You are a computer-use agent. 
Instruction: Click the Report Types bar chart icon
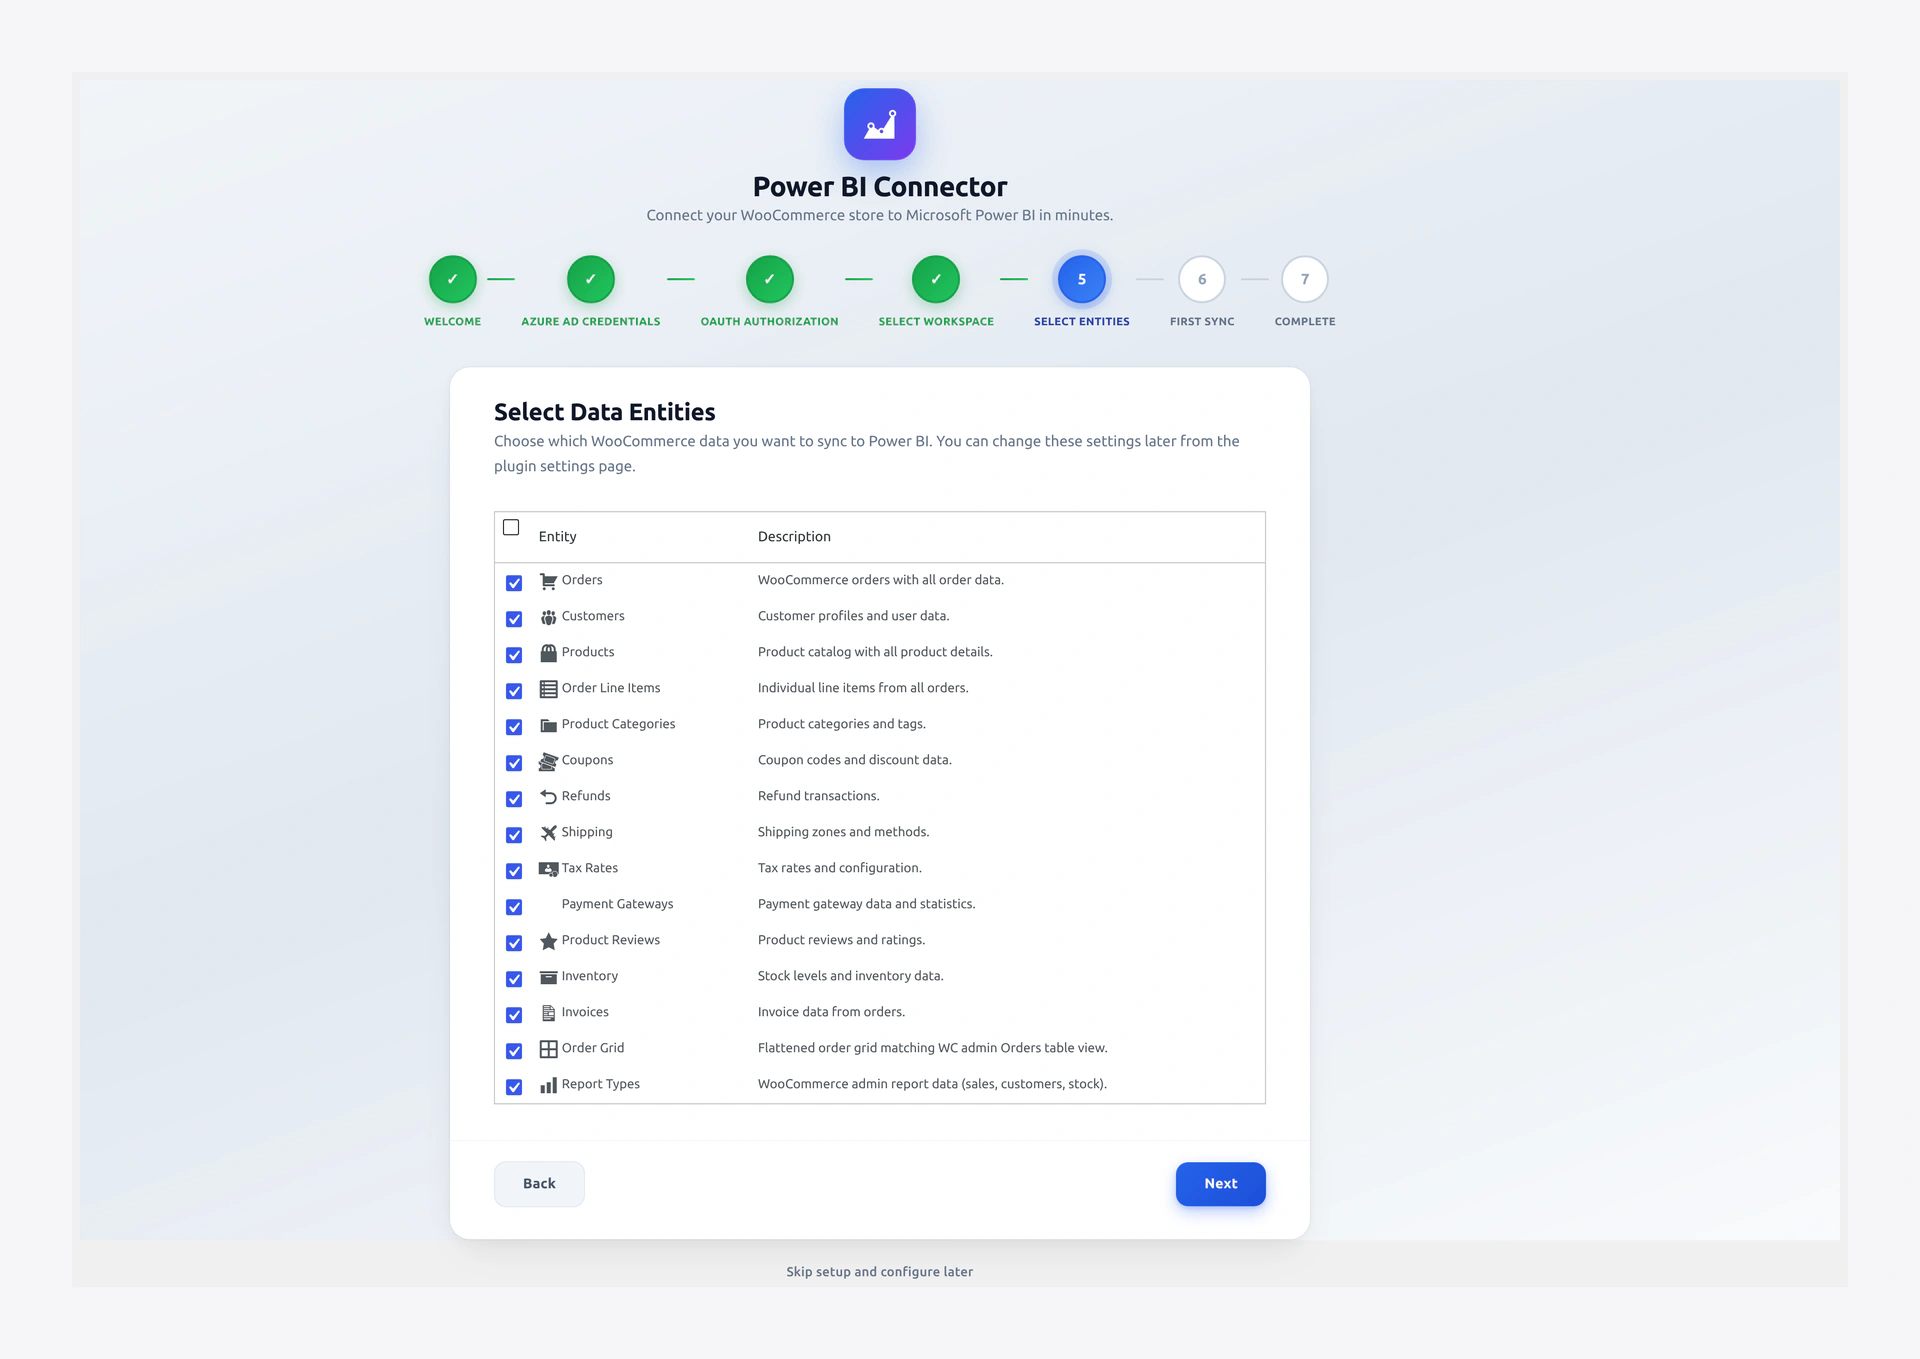click(x=548, y=1085)
